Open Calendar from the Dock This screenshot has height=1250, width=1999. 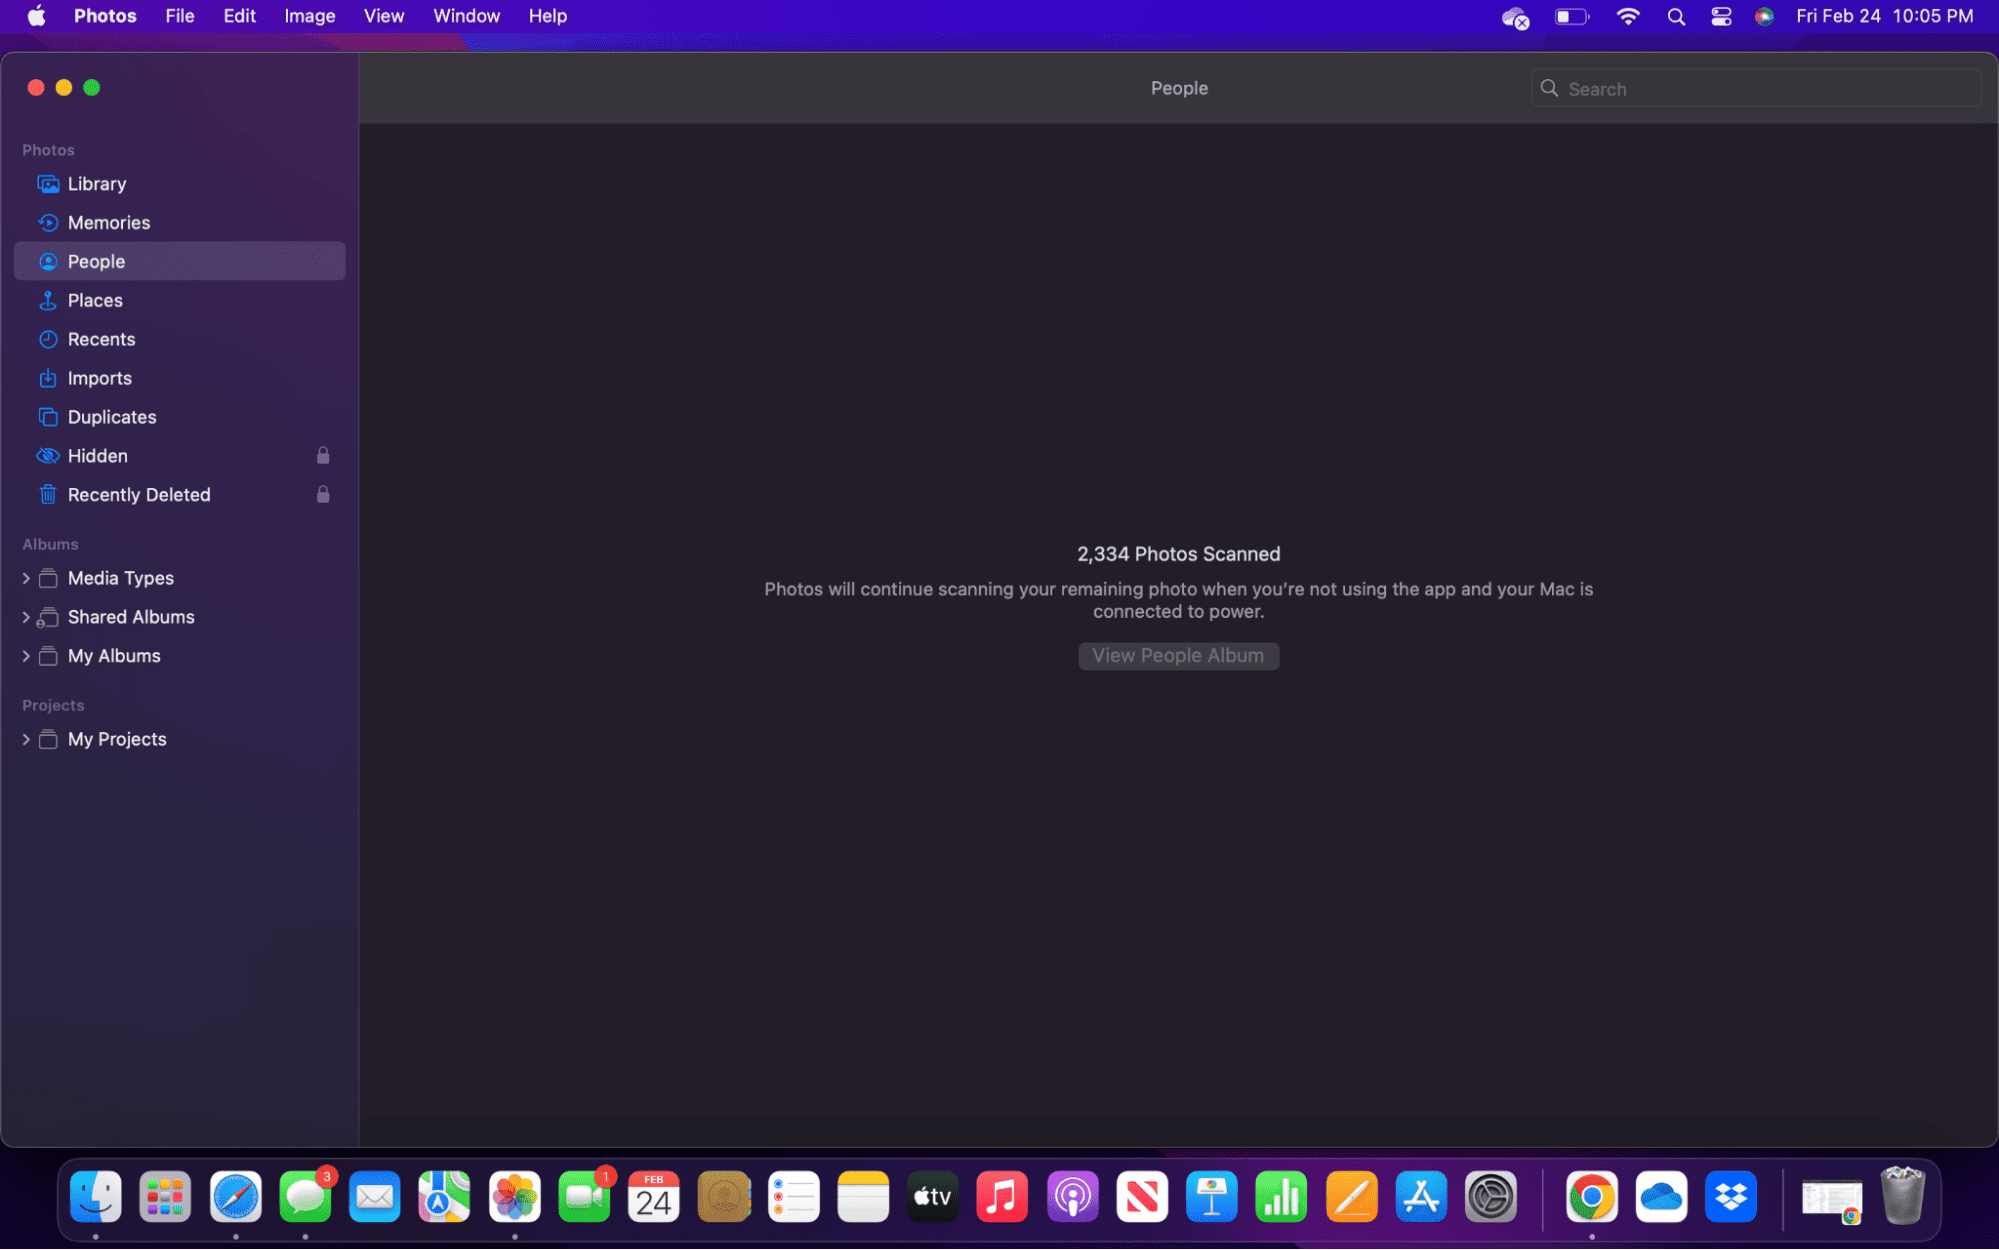coord(654,1197)
